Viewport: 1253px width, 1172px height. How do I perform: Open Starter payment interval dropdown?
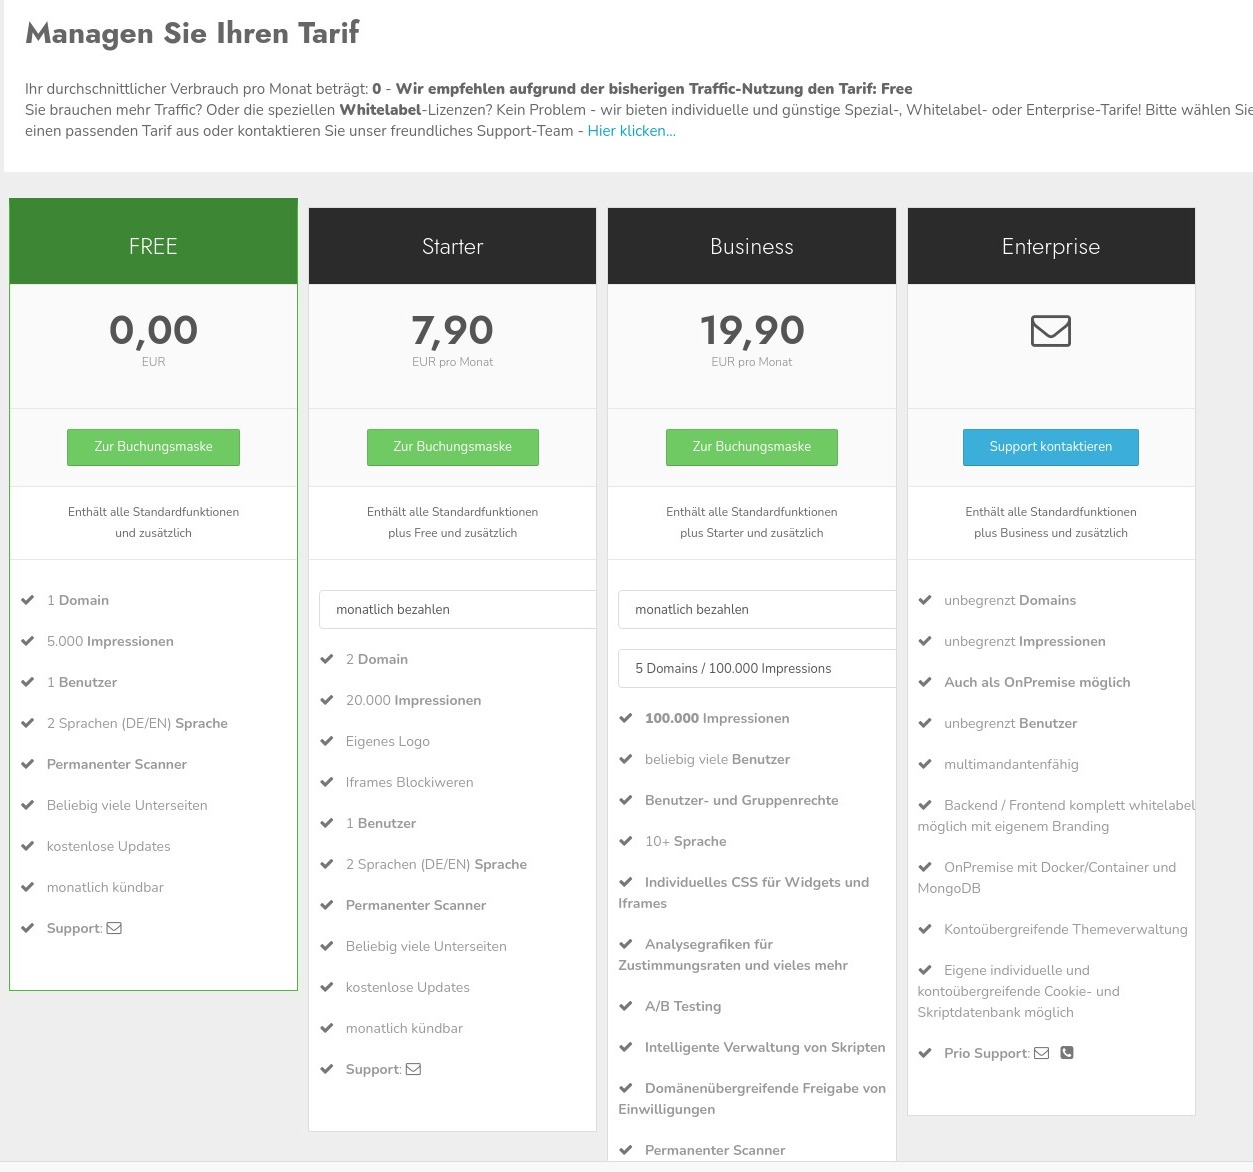[457, 609]
